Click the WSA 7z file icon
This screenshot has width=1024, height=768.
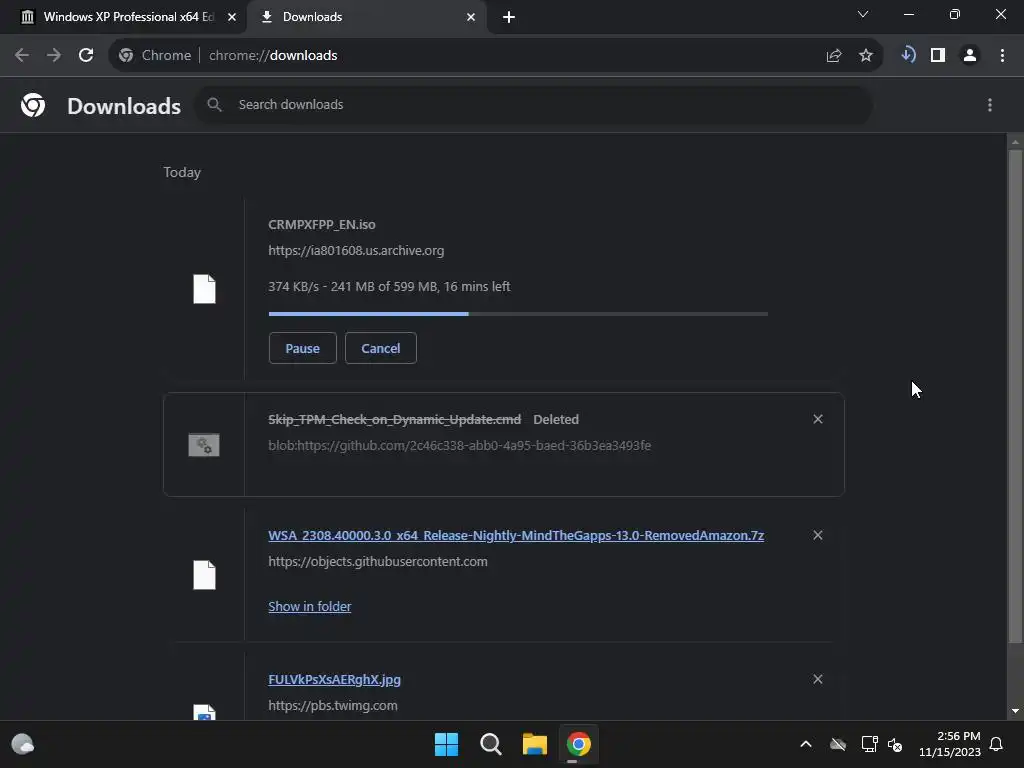click(204, 575)
